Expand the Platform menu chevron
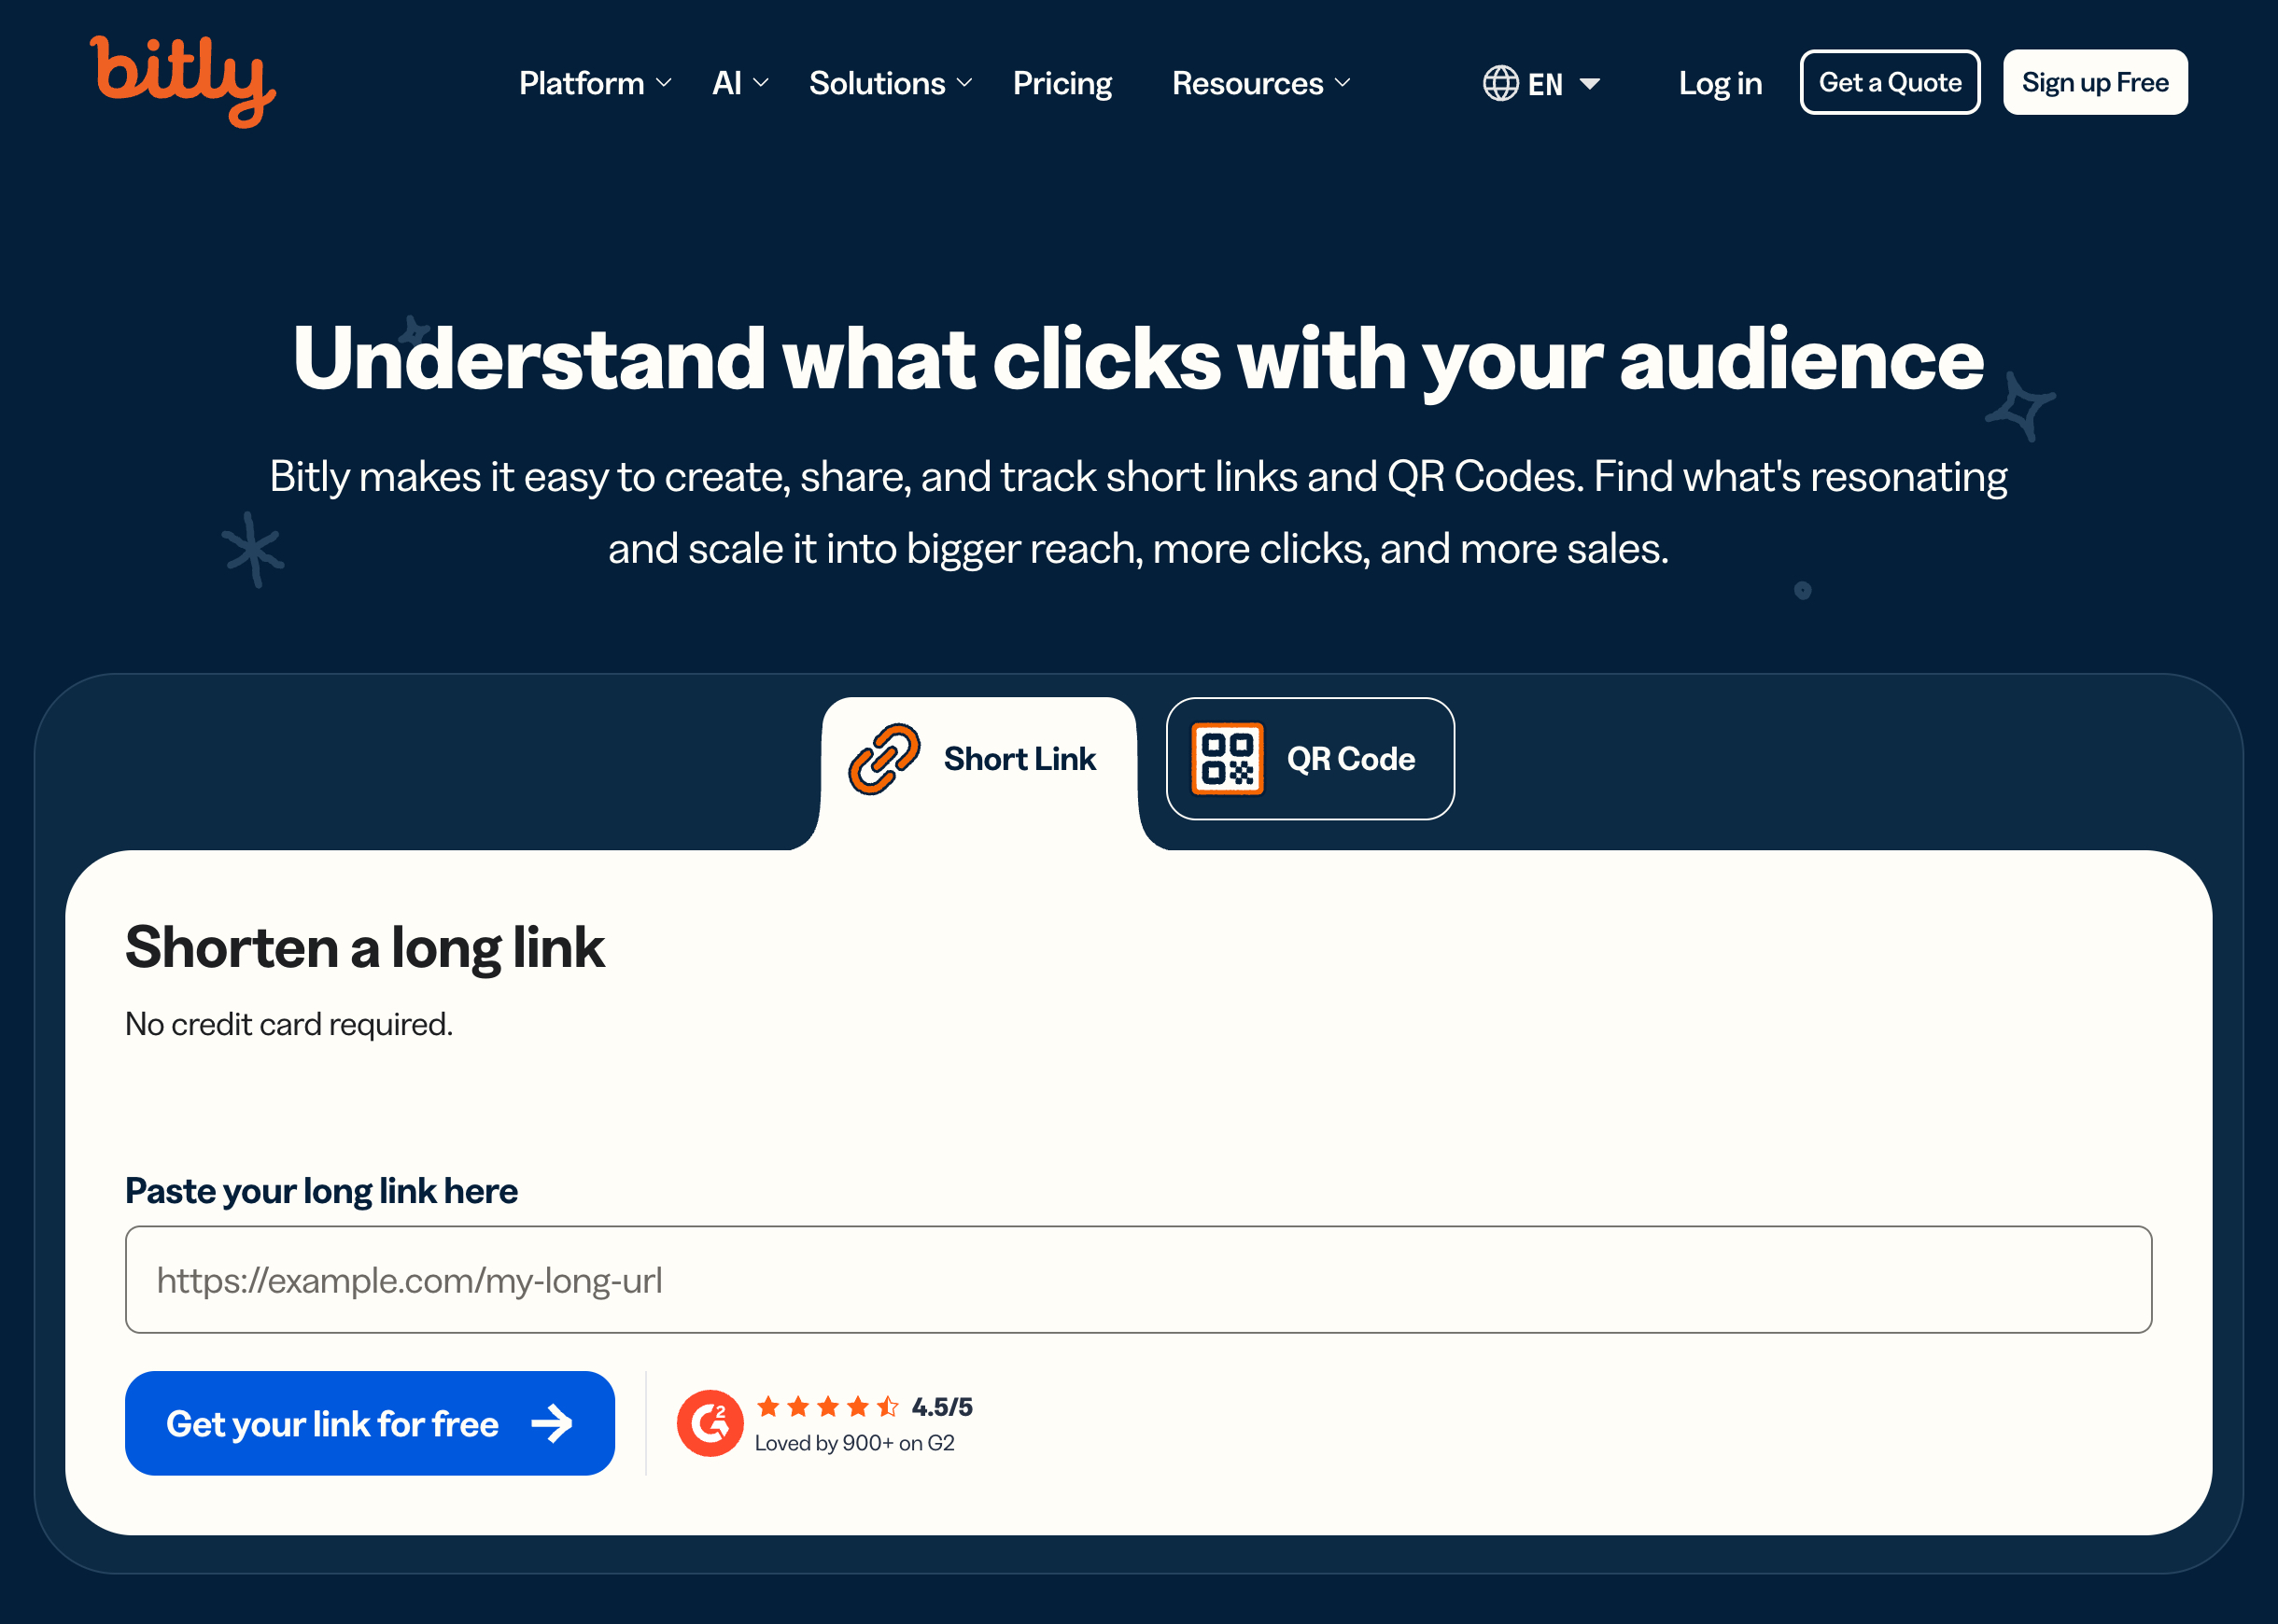This screenshot has width=2278, height=1624. (663, 83)
